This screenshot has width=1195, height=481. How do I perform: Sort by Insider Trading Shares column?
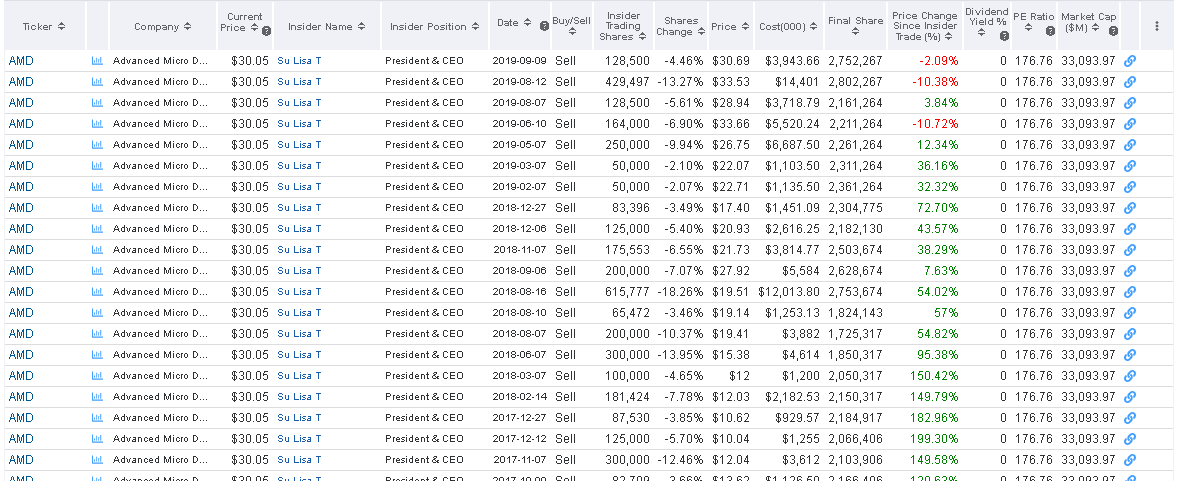pos(623,26)
